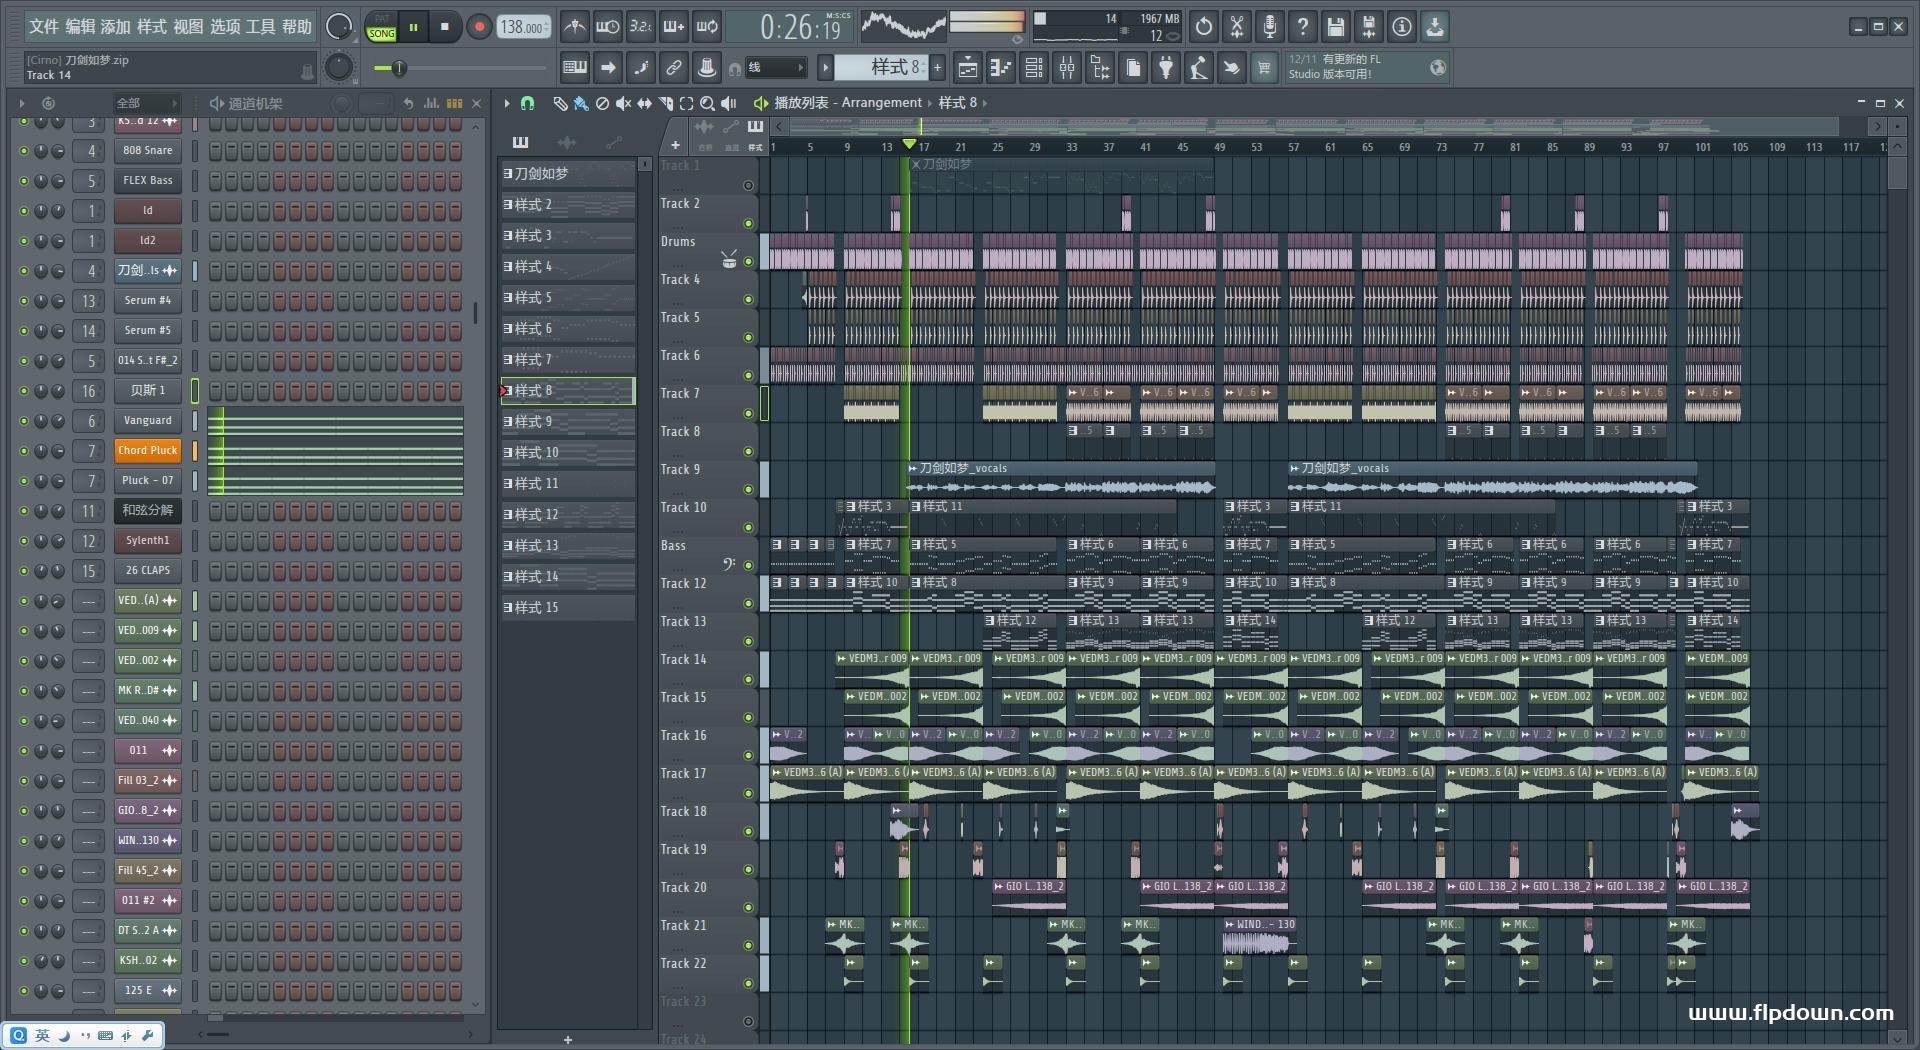Viewport: 1920px width, 1050px height.
Task: Select the zoom tool in playlist toolbar
Action: click(707, 103)
